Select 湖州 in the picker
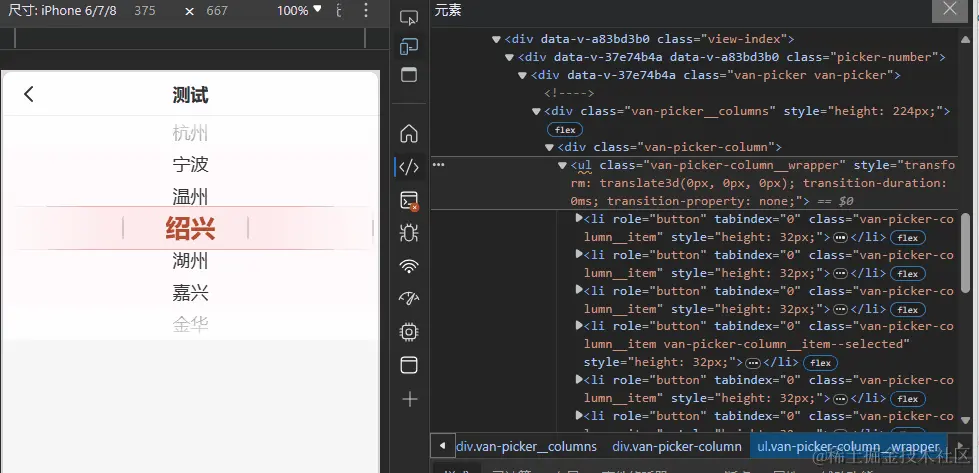 pos(190,261)
